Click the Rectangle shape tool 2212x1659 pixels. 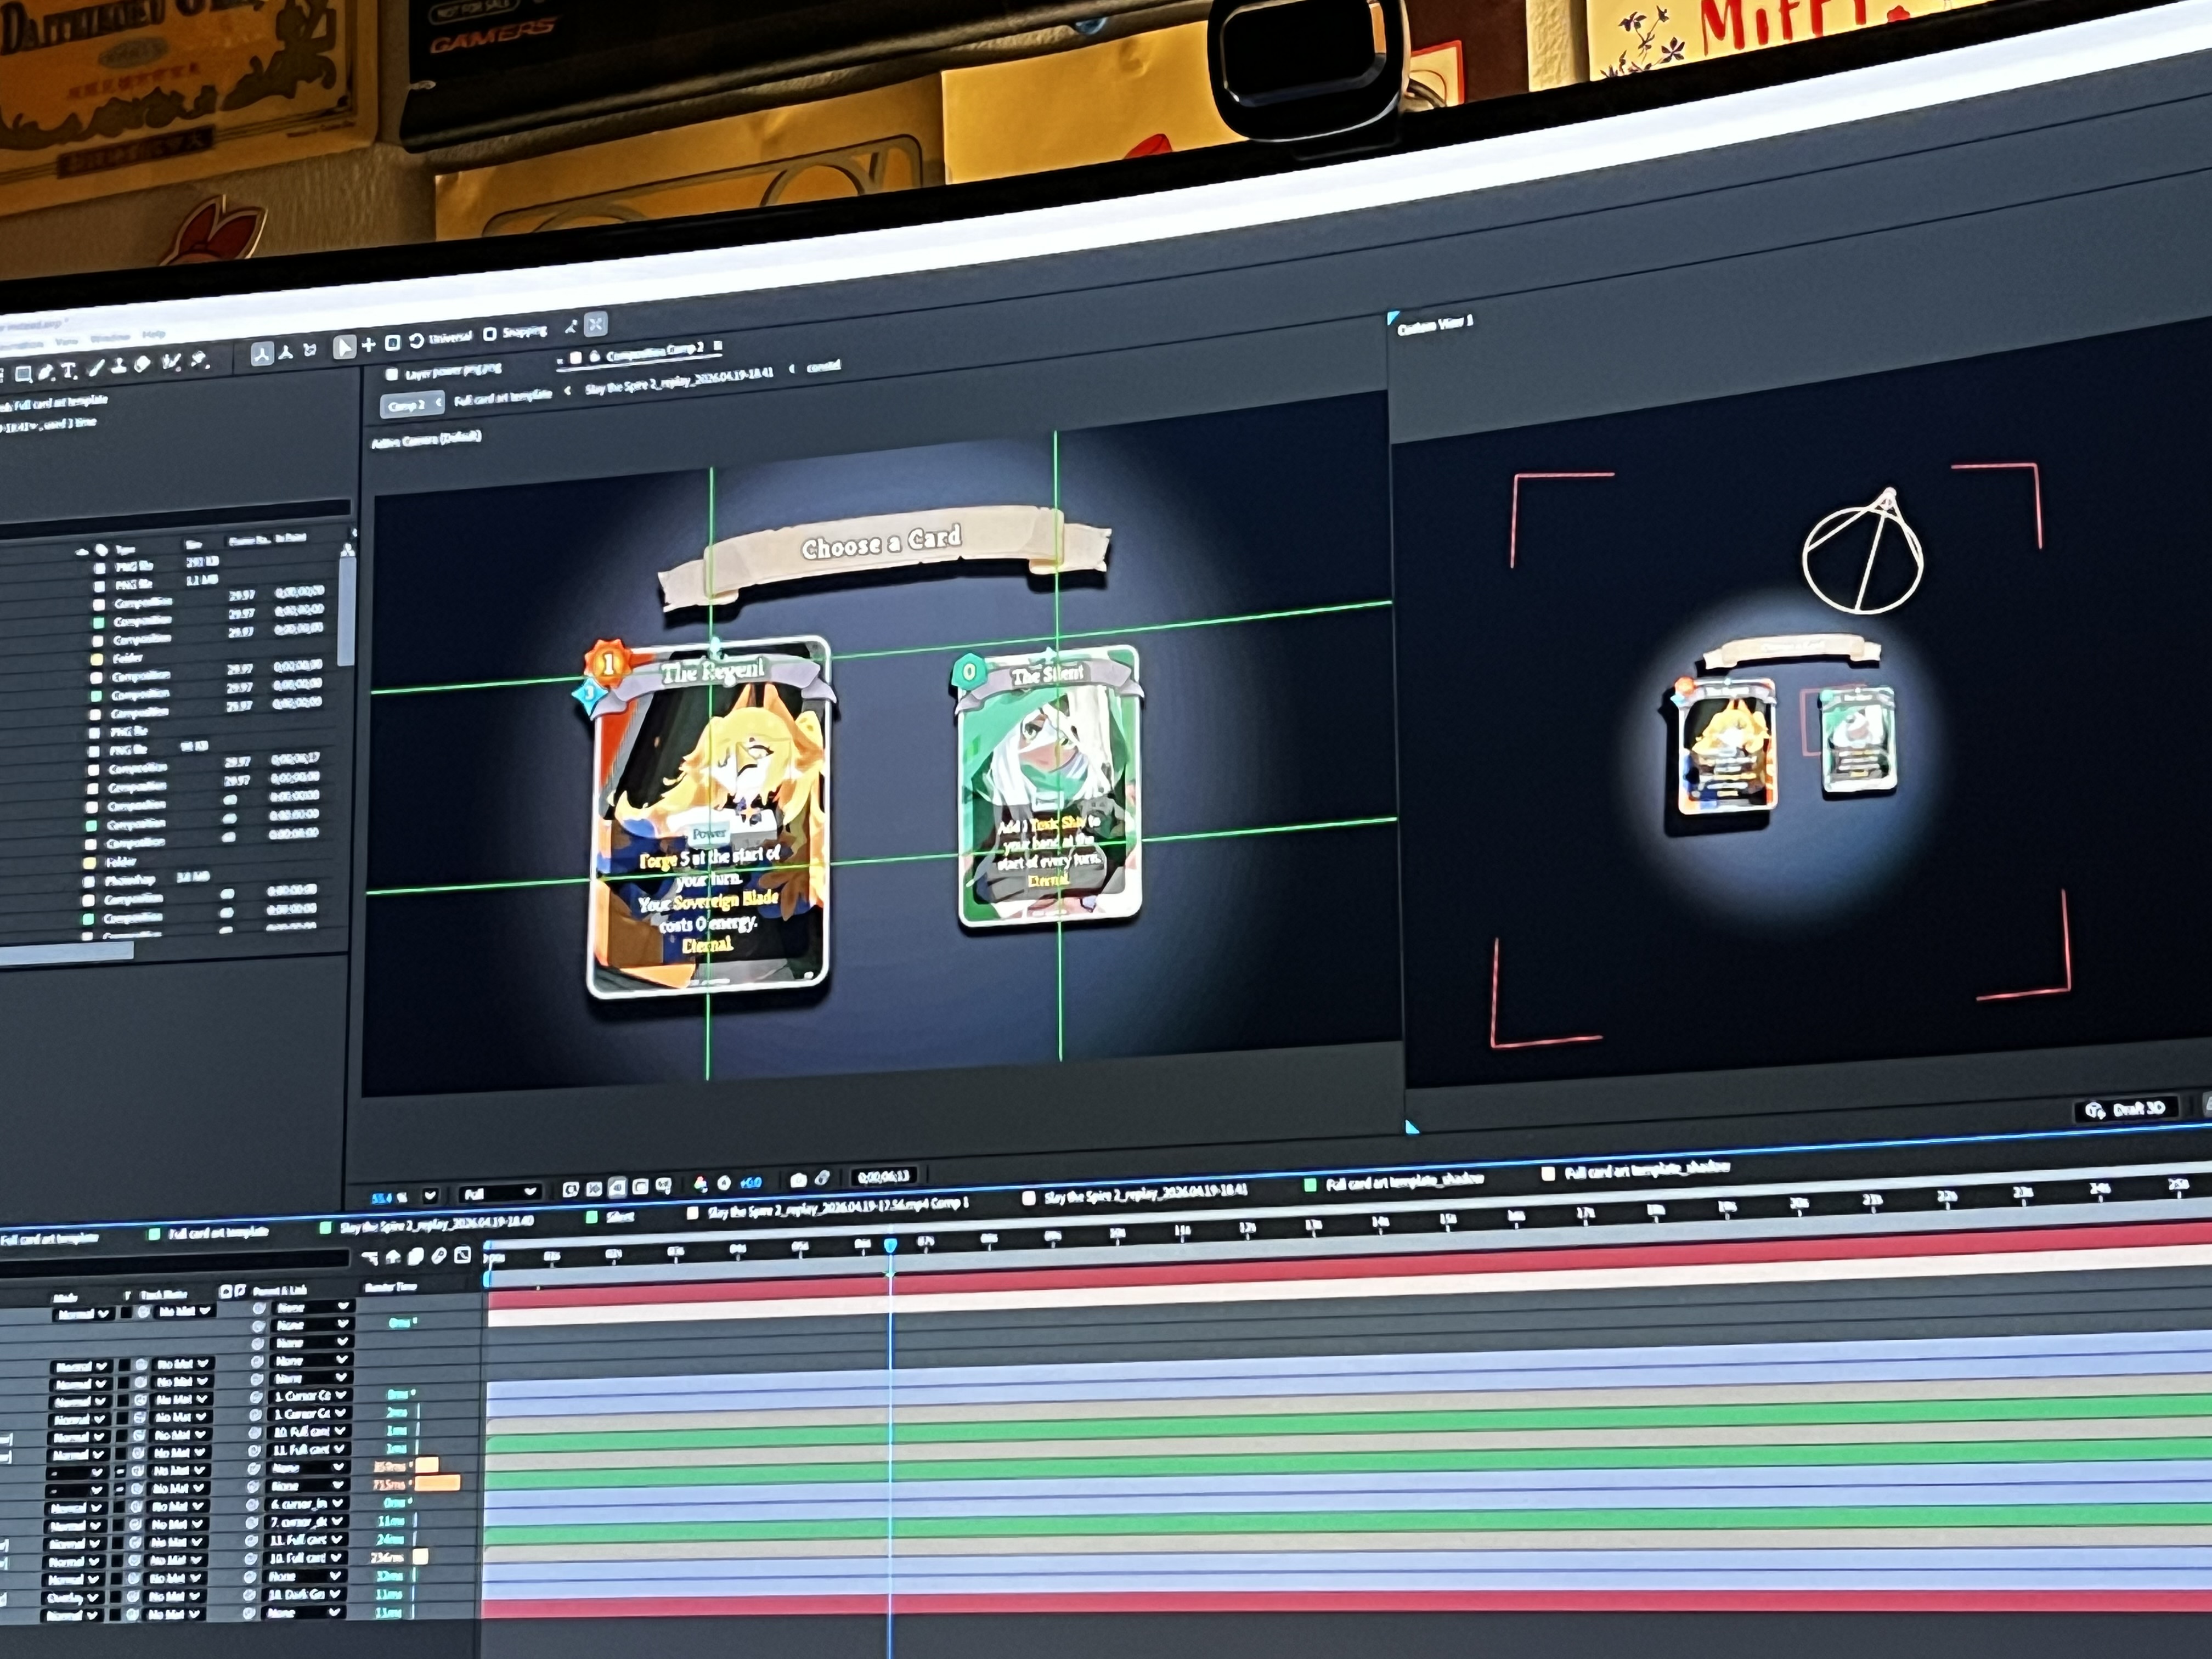22,374
